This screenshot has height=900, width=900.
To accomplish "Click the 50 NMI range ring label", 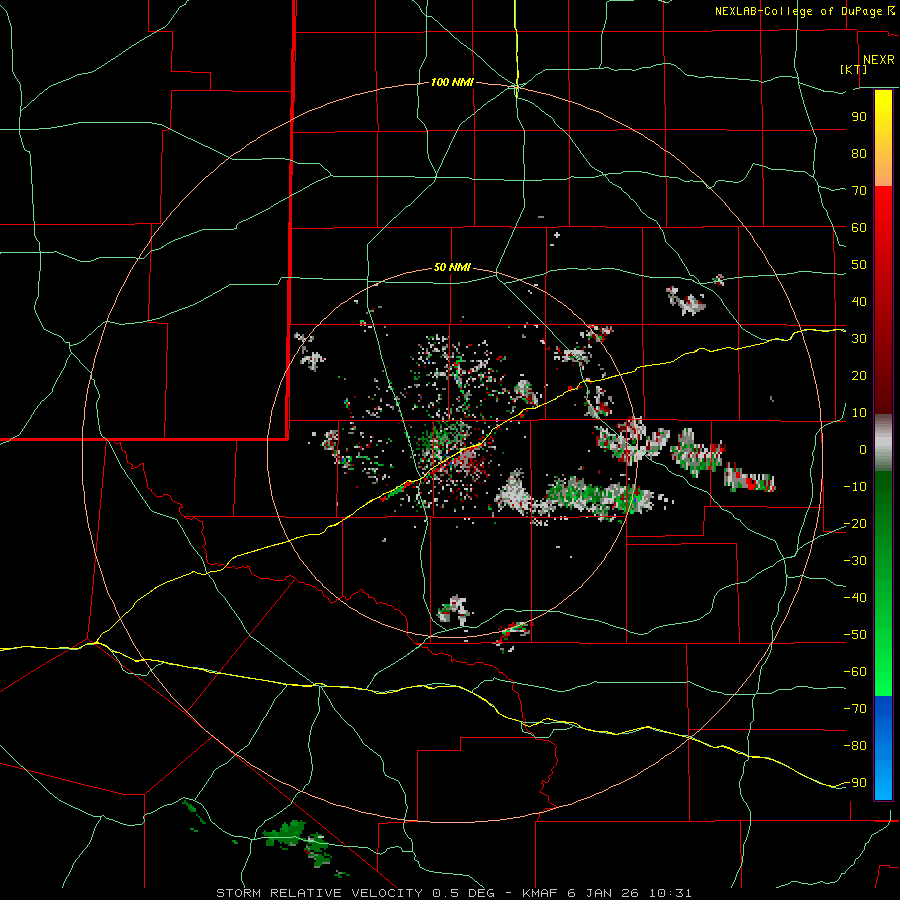I will pos(452,267).
